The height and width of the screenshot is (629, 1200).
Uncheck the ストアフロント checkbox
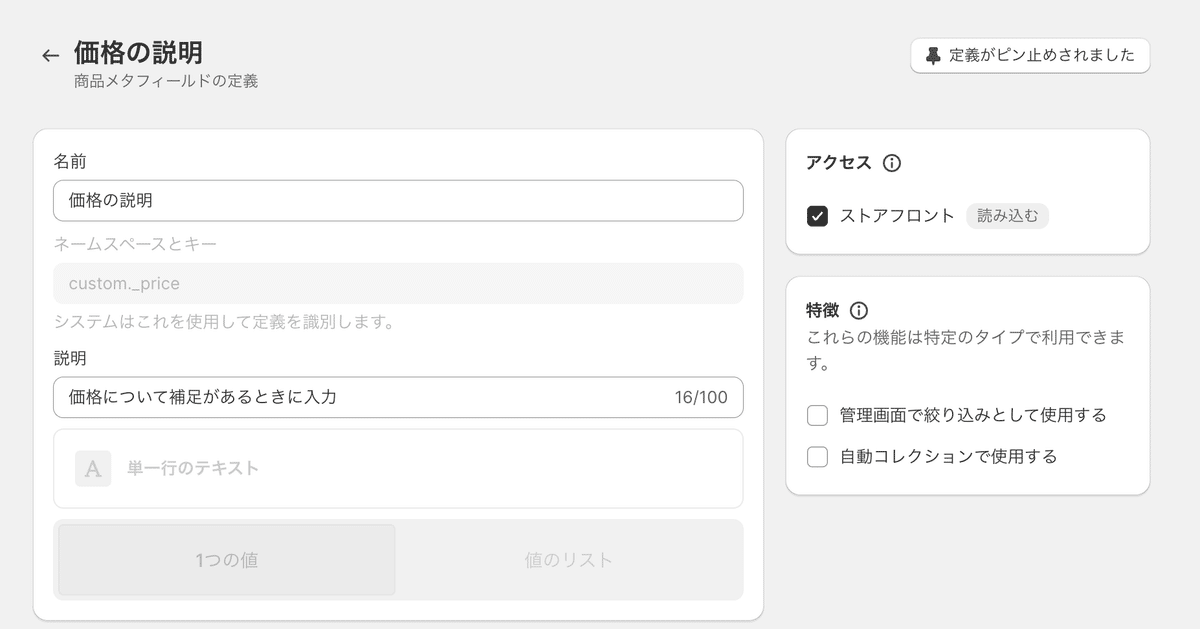[x=817, y=216]
